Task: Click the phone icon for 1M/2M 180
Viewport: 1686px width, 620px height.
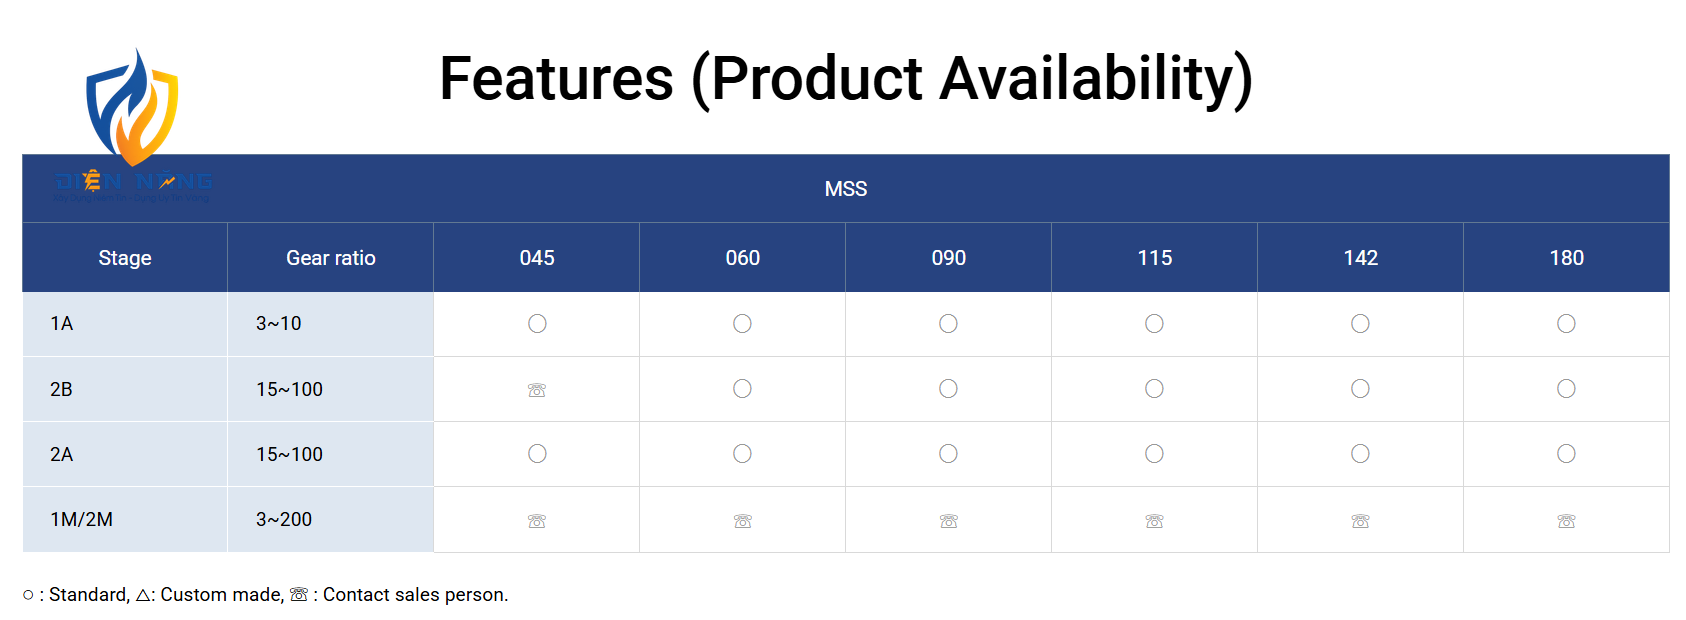Action: tap(1567, 521)
